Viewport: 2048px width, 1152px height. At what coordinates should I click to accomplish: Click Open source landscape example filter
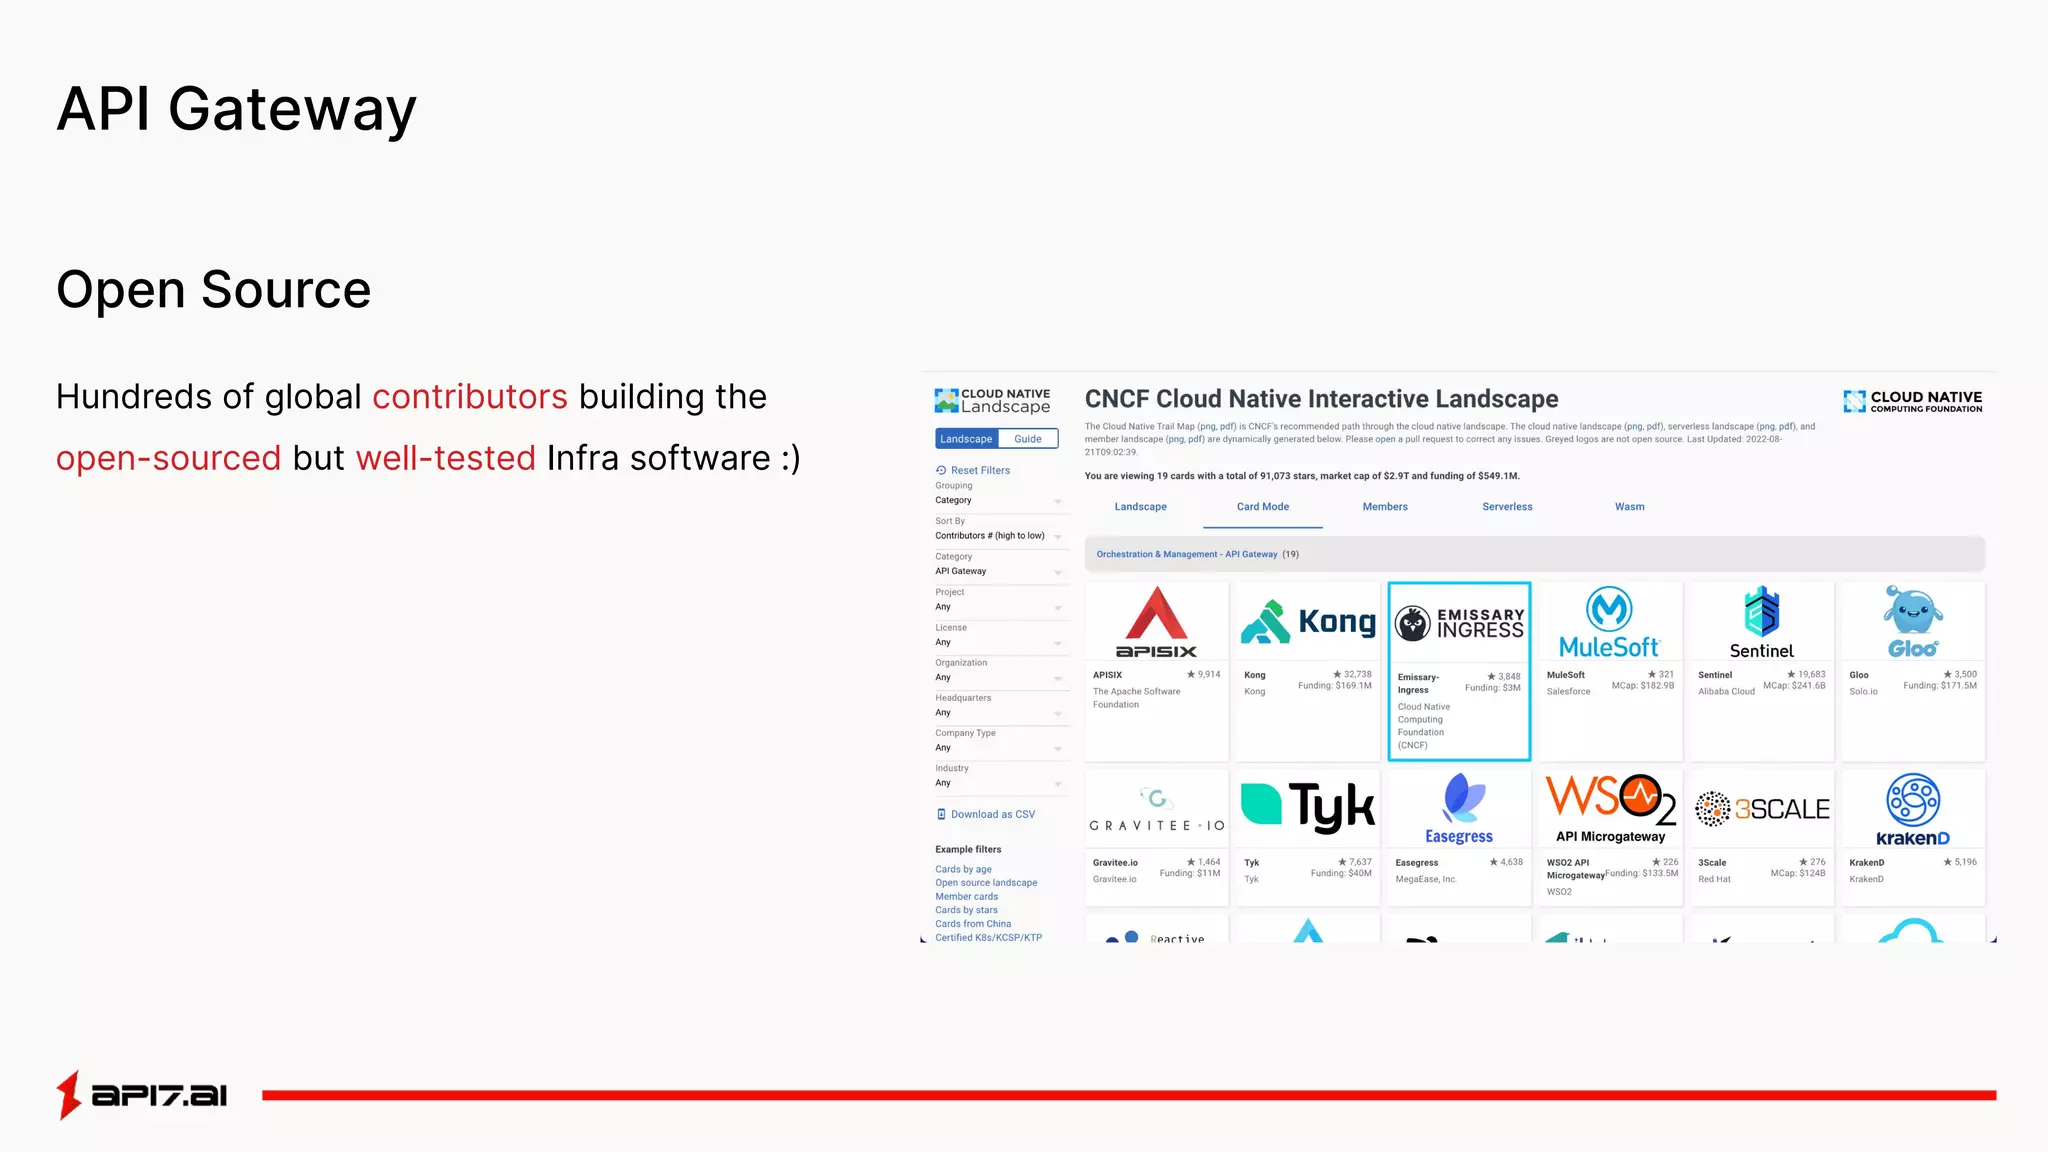point(986,883)
